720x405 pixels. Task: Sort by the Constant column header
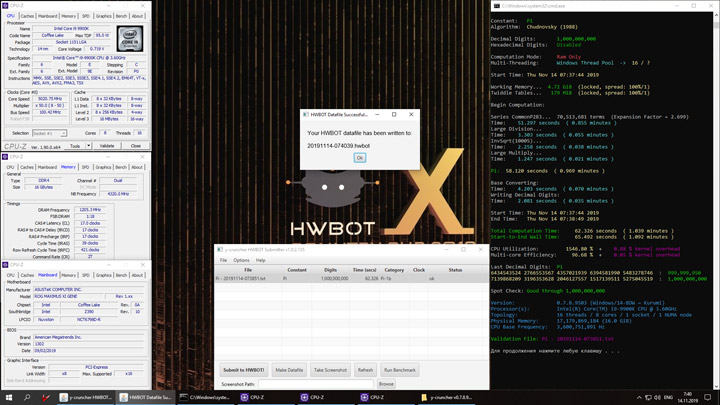click(297, 270)
